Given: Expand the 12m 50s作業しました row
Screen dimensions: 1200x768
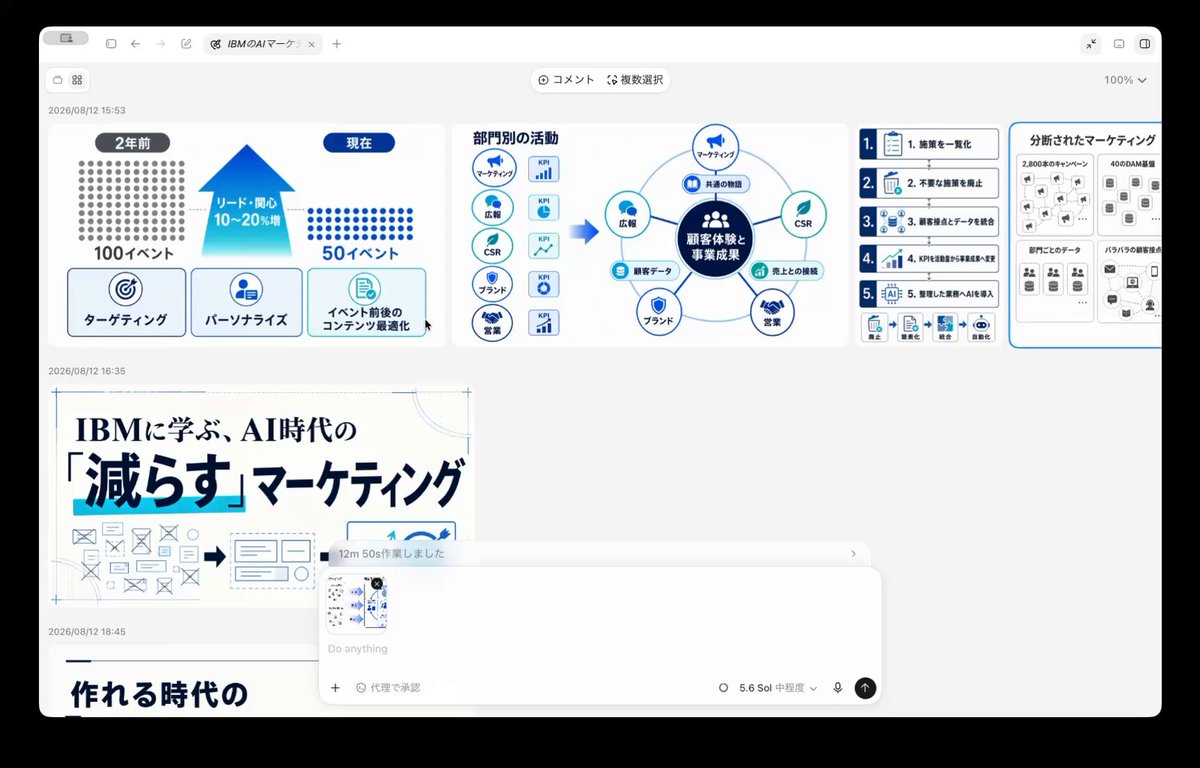Looking at the screenshot, I should click(x=600, y=553).
